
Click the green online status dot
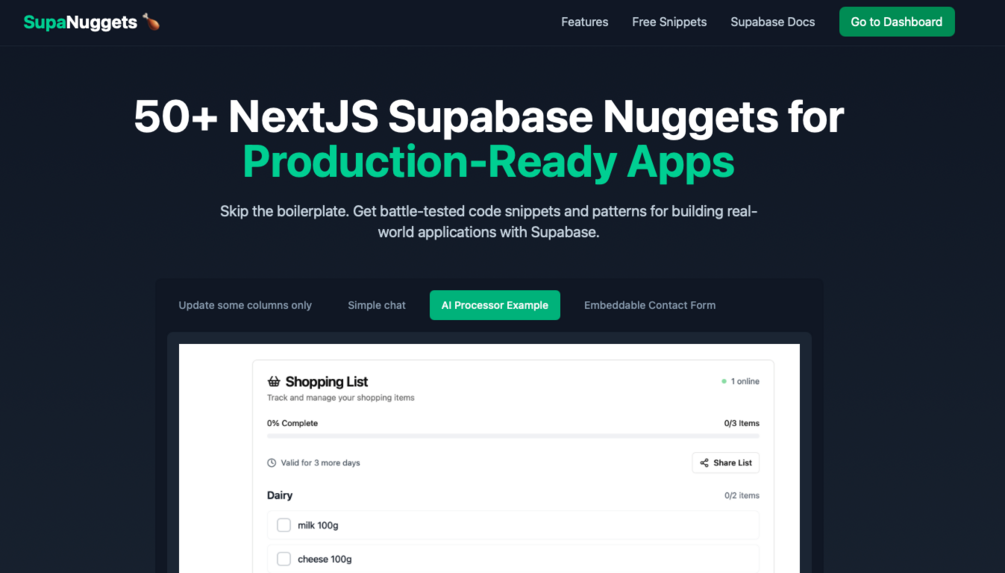pyautogui.click(x=724, y=381)
